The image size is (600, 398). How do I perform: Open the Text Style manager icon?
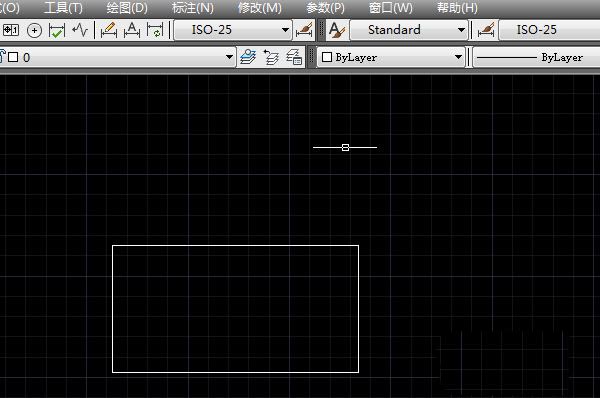click(336, 30)
